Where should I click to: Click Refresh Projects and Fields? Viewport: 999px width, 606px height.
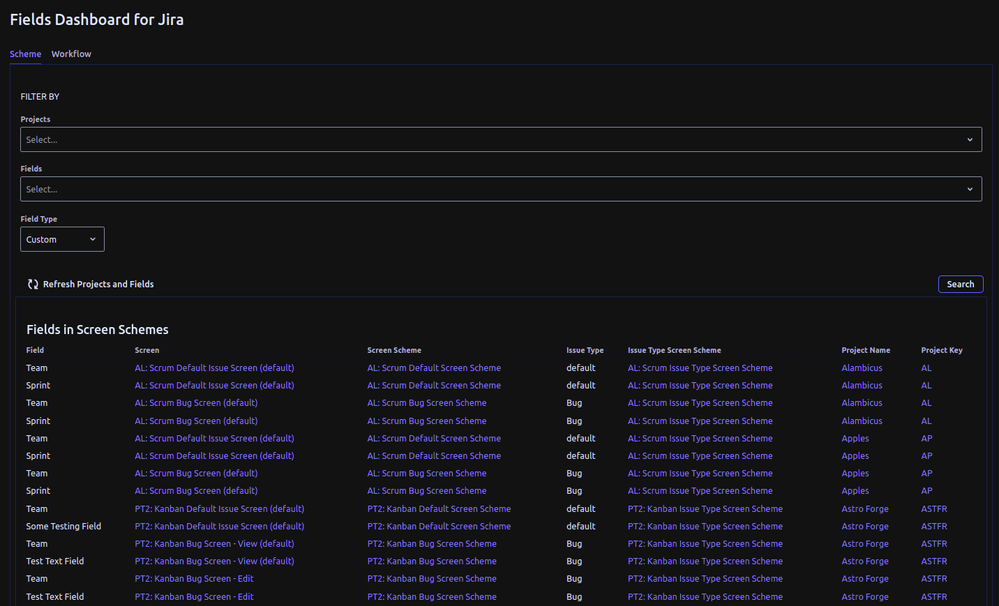(x=97, y=284)
